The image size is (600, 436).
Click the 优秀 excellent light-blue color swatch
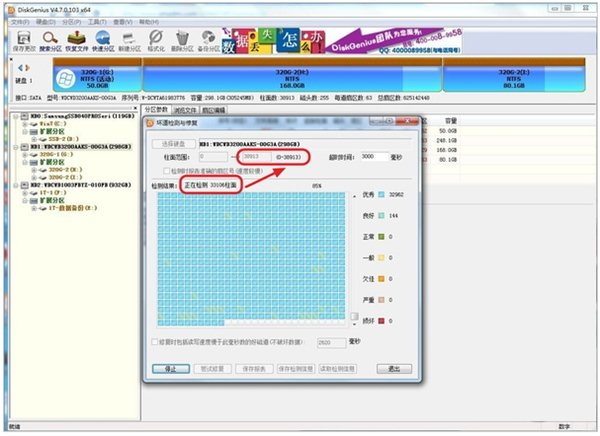[x=381, y=194]
